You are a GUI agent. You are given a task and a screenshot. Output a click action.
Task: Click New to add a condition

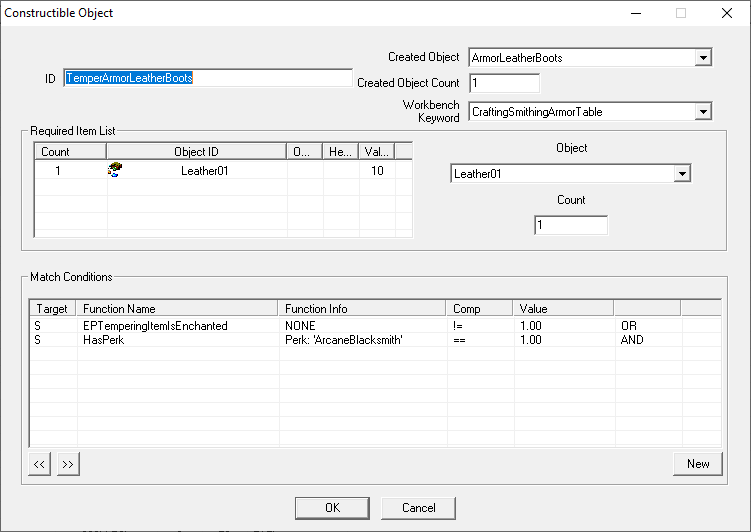pyautogui.click(x=698, y=463)
